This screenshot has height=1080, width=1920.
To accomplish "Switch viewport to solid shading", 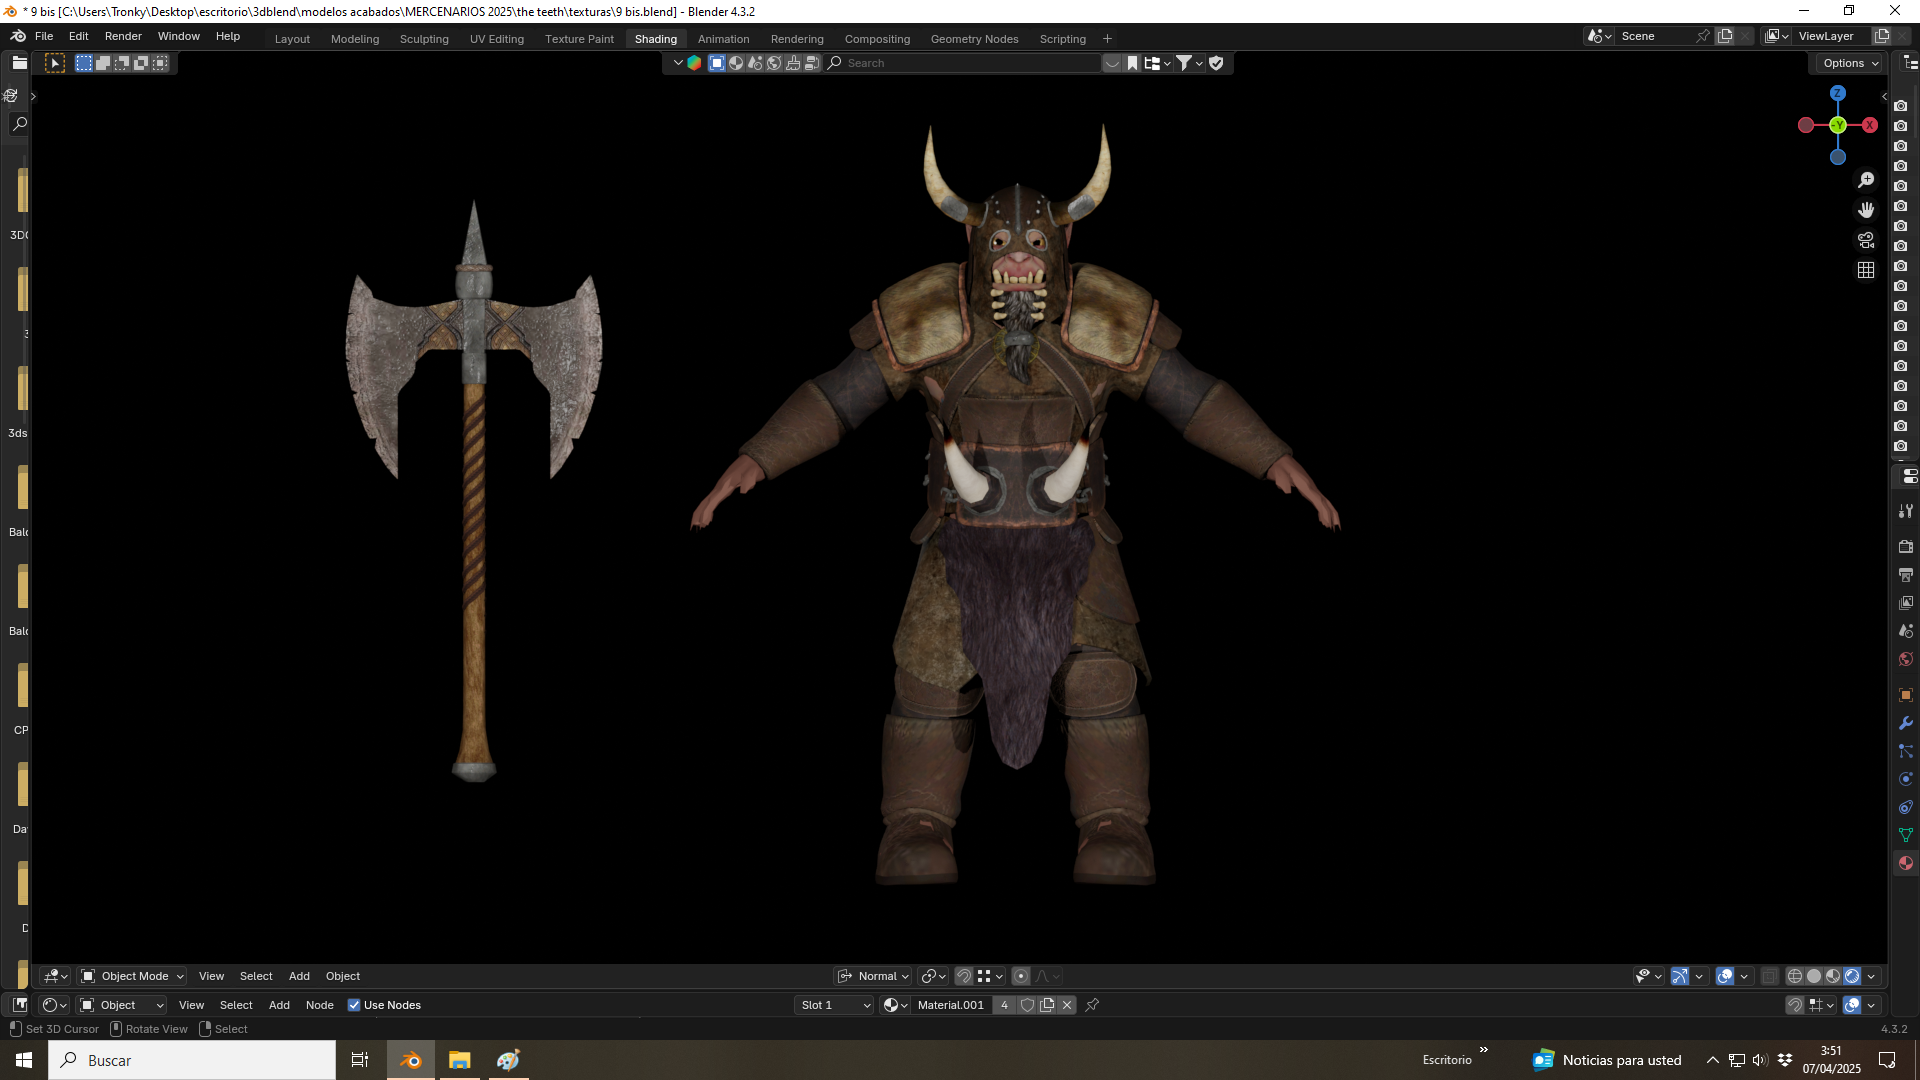I will pyautogui.click(x=1814, y=976).
